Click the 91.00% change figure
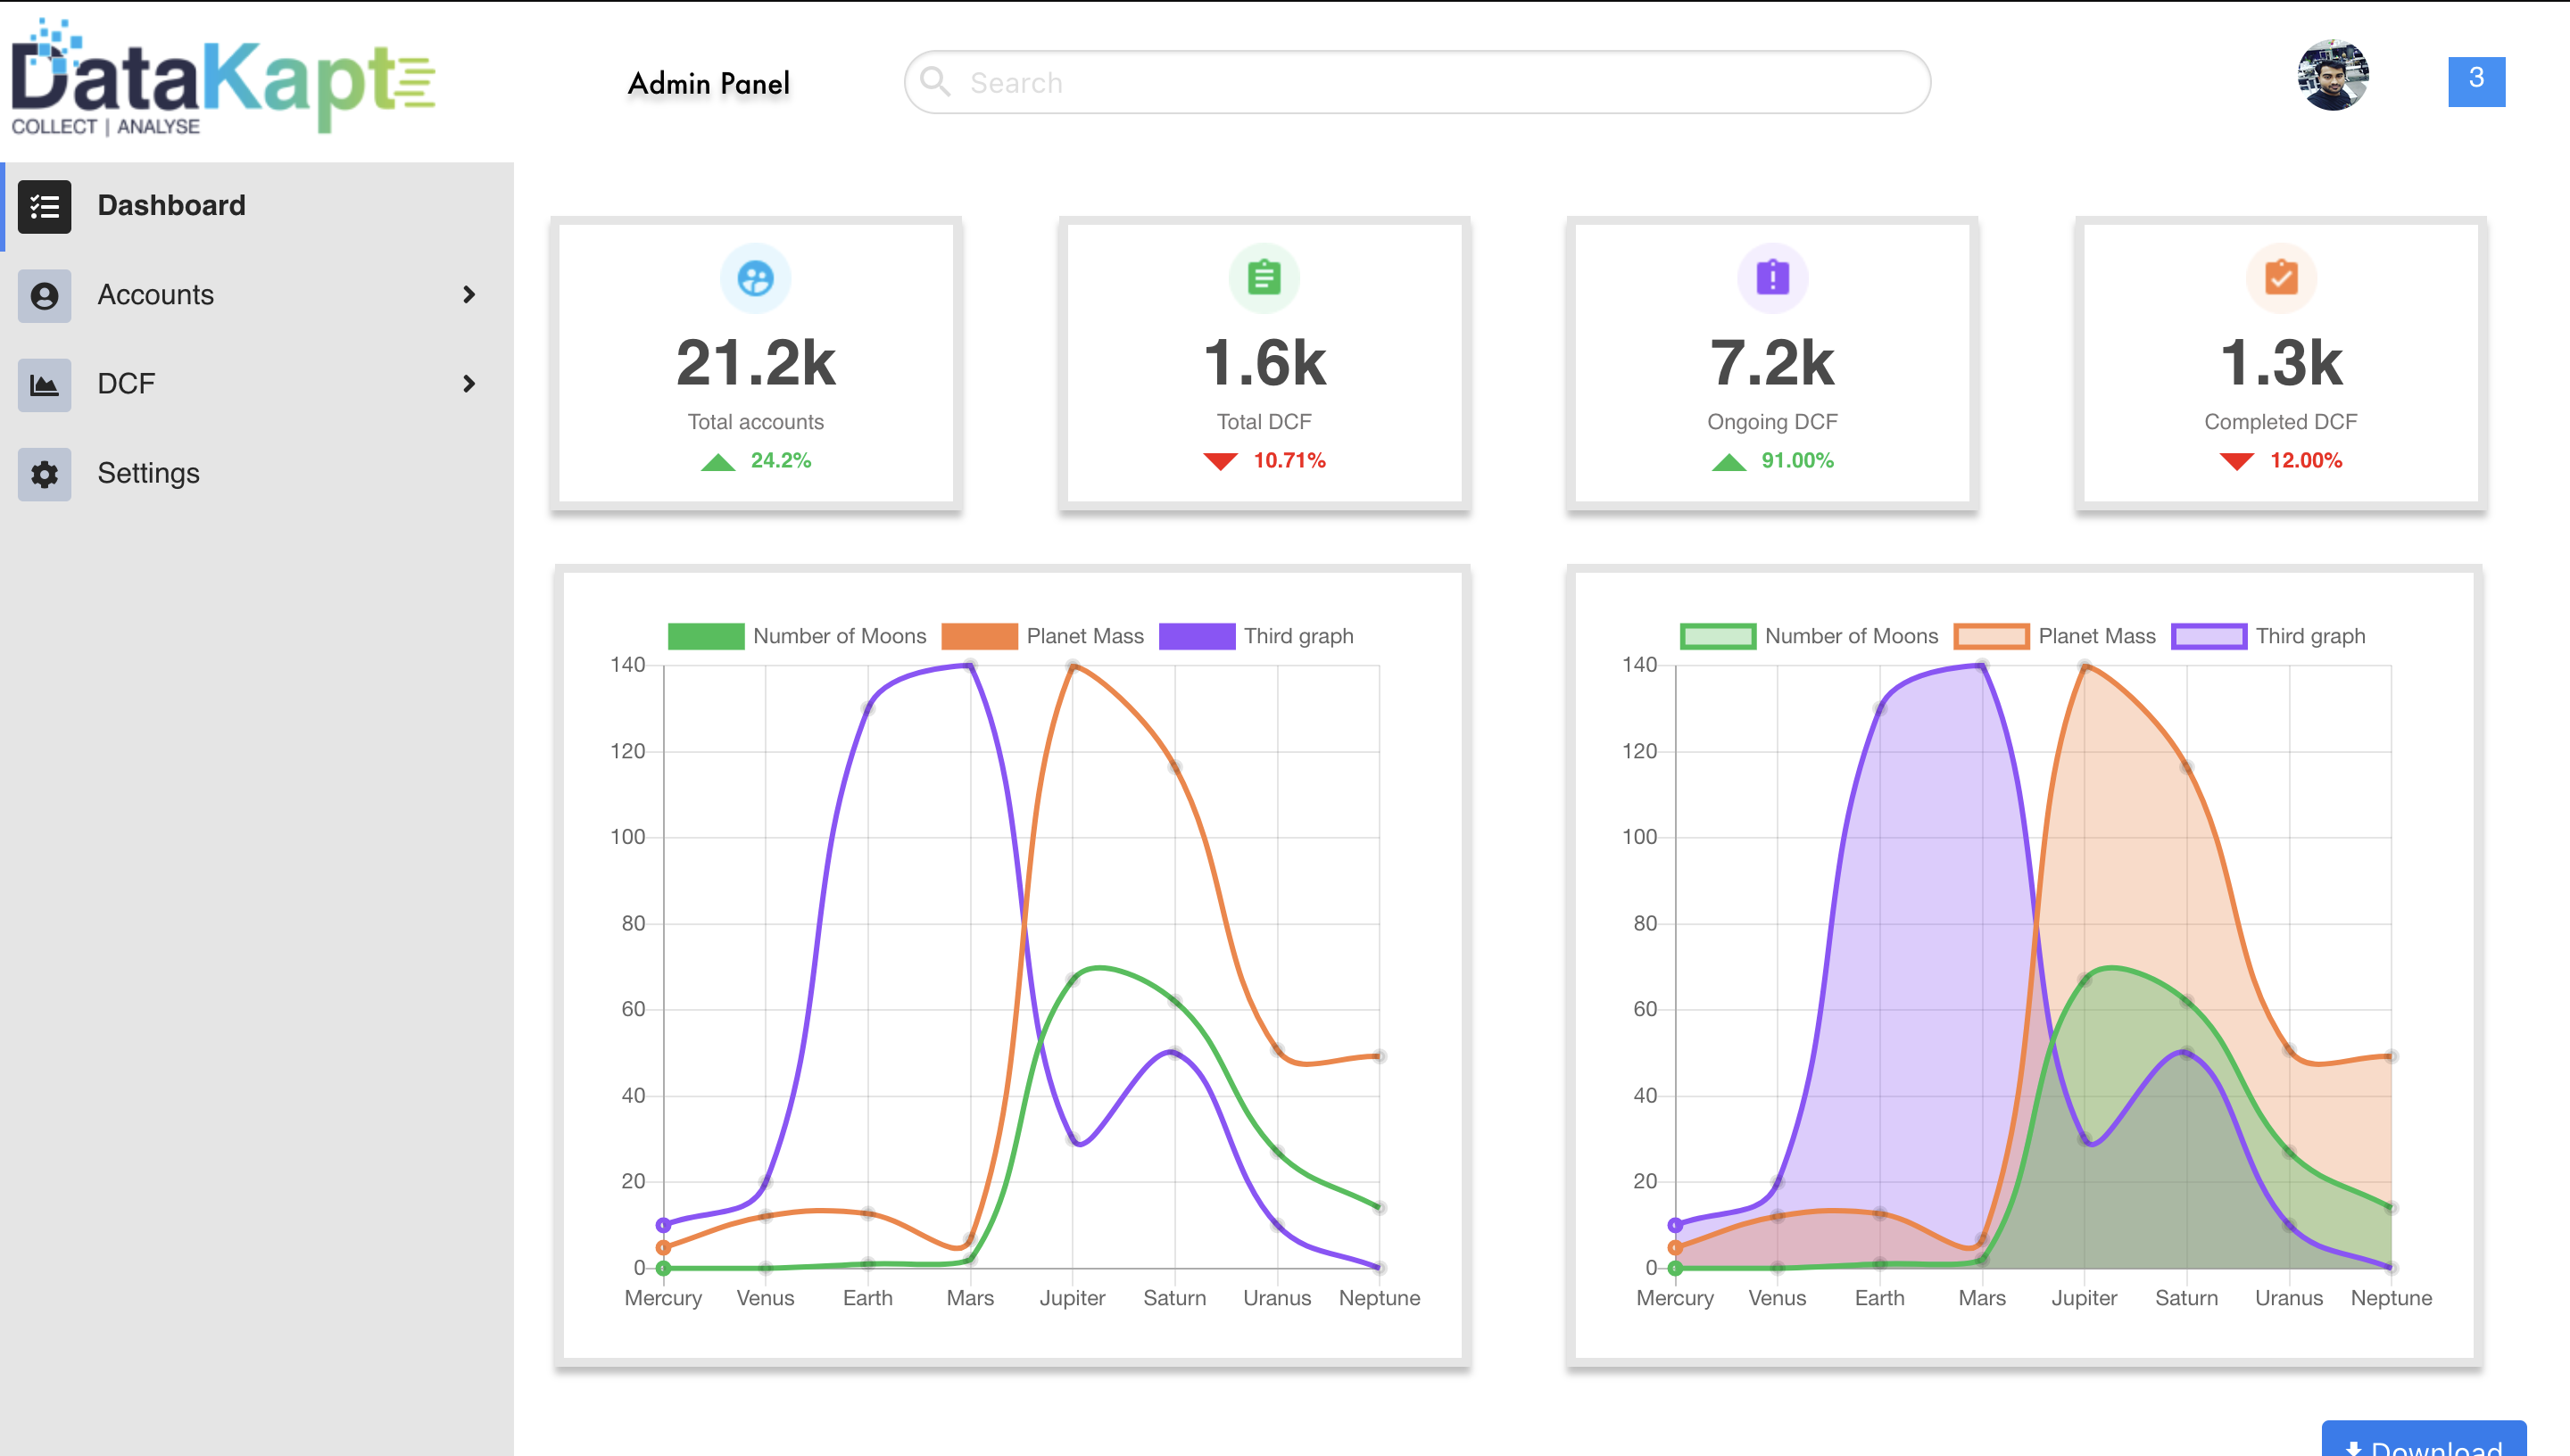The image size is (2570, 1456). (x=1797, y=460)
